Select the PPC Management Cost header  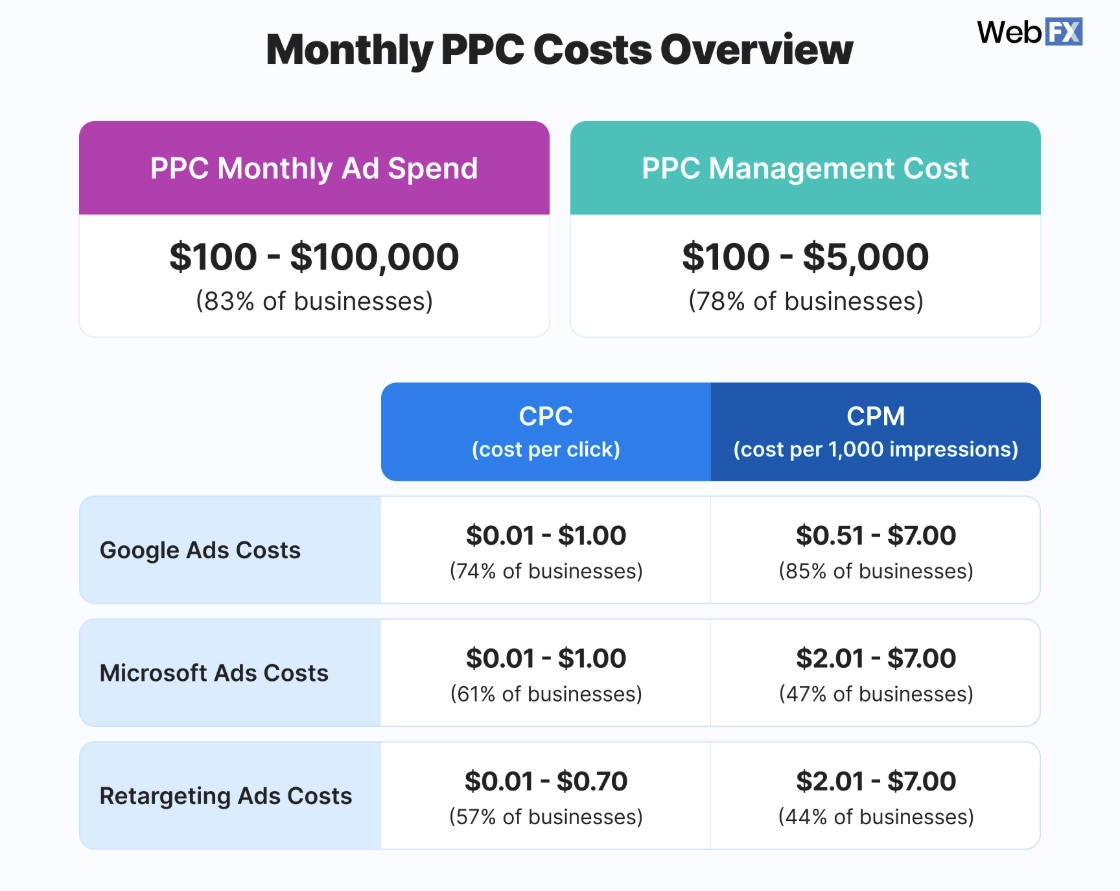805,168
